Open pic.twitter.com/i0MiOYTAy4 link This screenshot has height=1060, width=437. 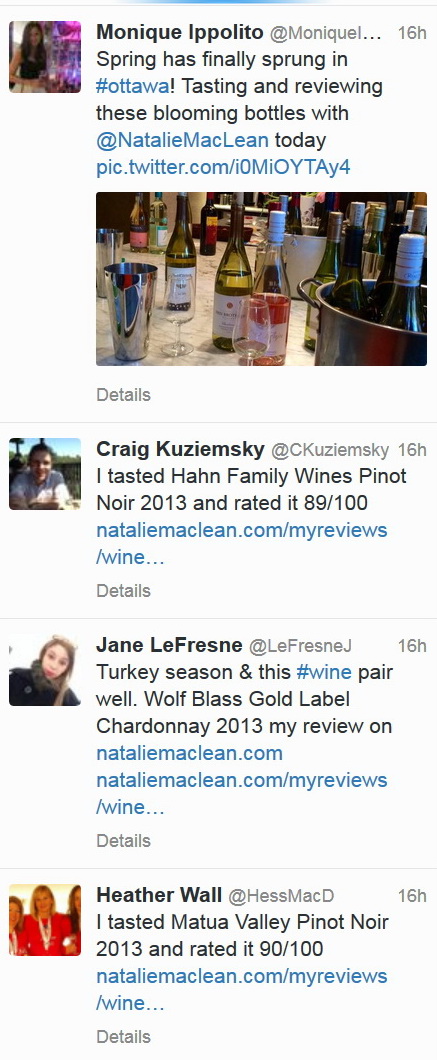tap(223, 168)
